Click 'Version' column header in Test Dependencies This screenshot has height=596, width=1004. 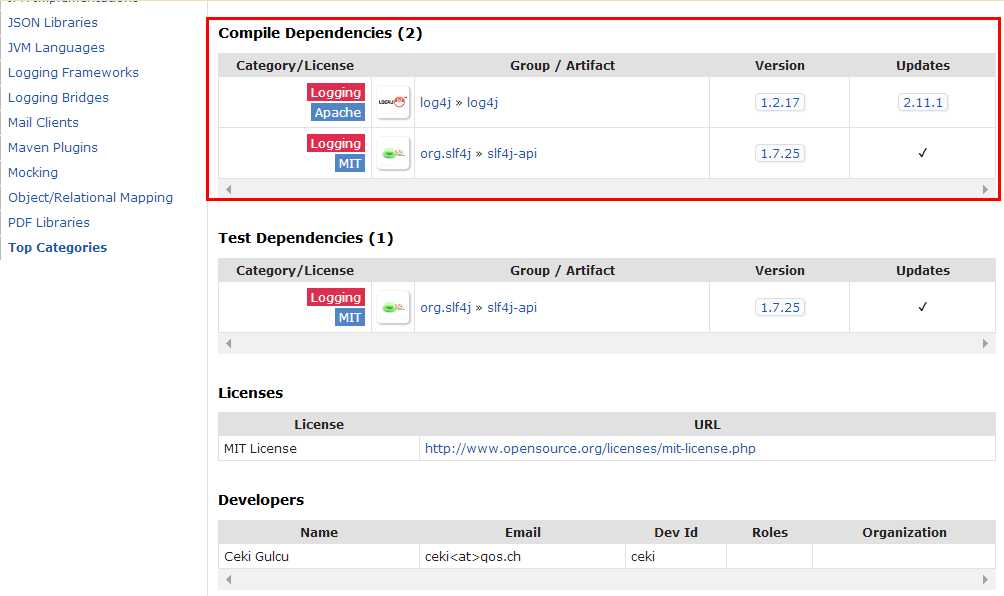point(780,270)
